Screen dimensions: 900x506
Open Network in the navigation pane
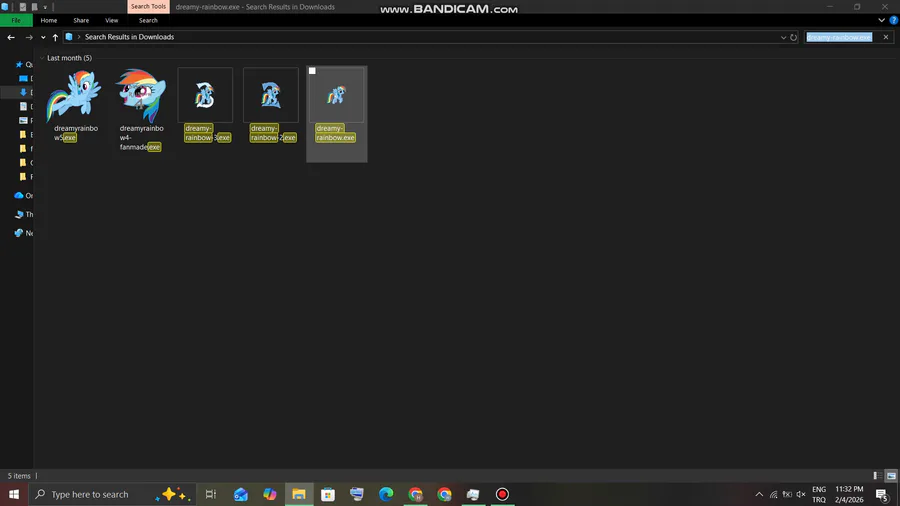(24, 233)
